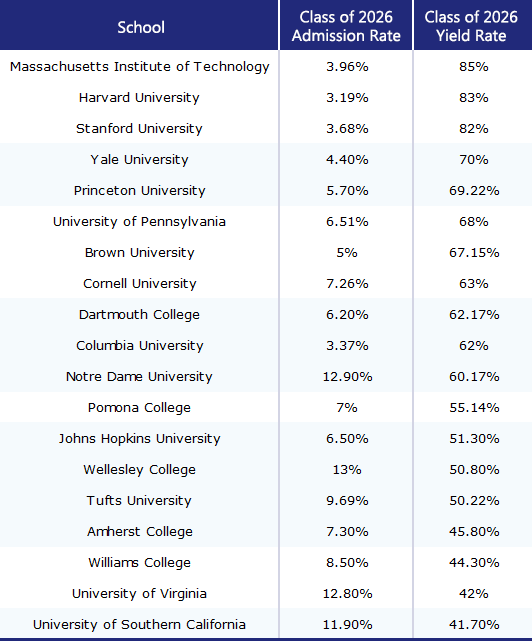The image size is (532, 641).
Task: Click the University of Pennsylvania cell
Action: point(139,222)
